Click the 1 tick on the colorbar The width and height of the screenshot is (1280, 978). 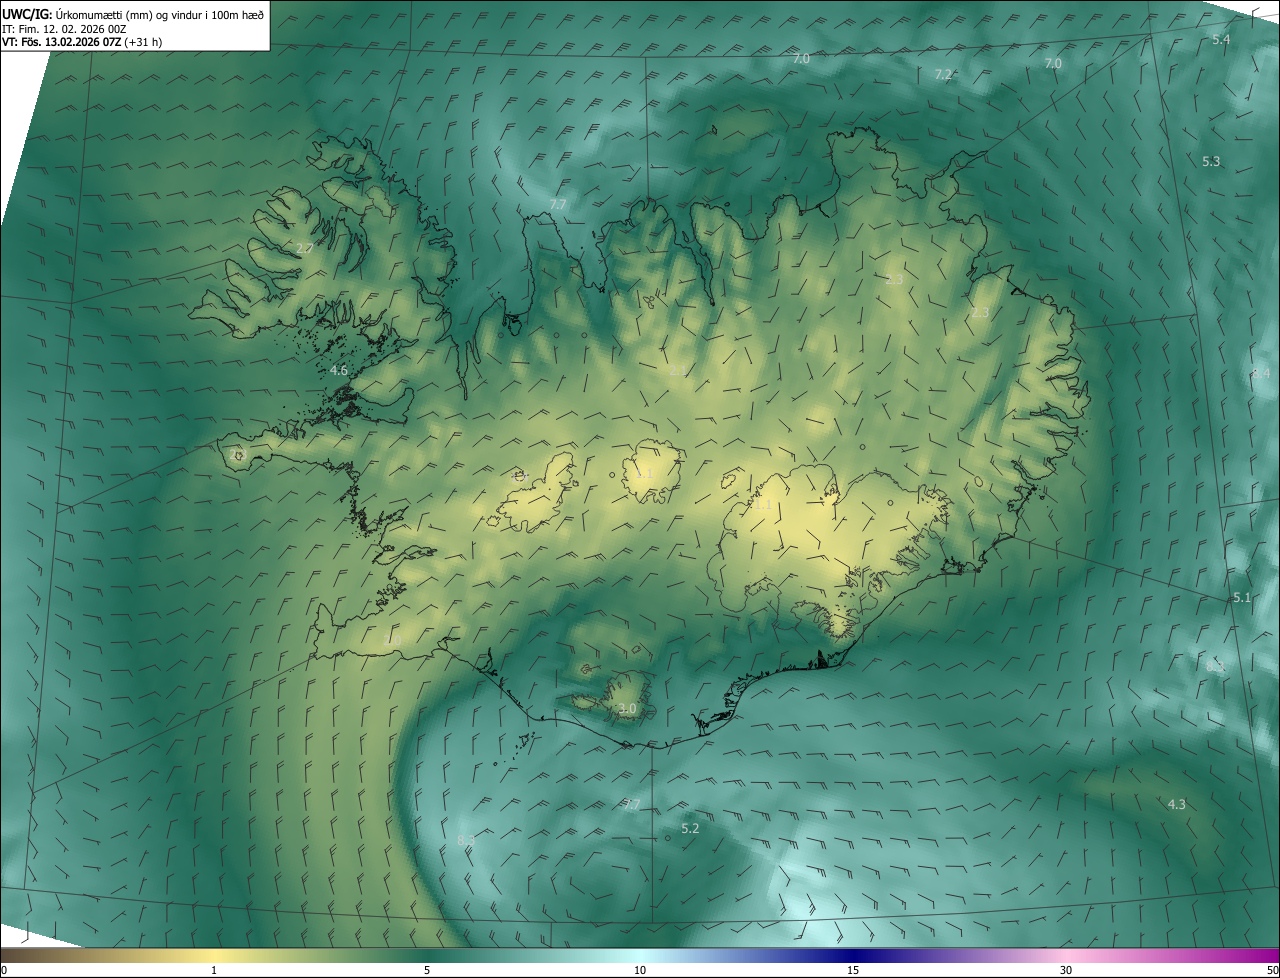coord(214,970)
